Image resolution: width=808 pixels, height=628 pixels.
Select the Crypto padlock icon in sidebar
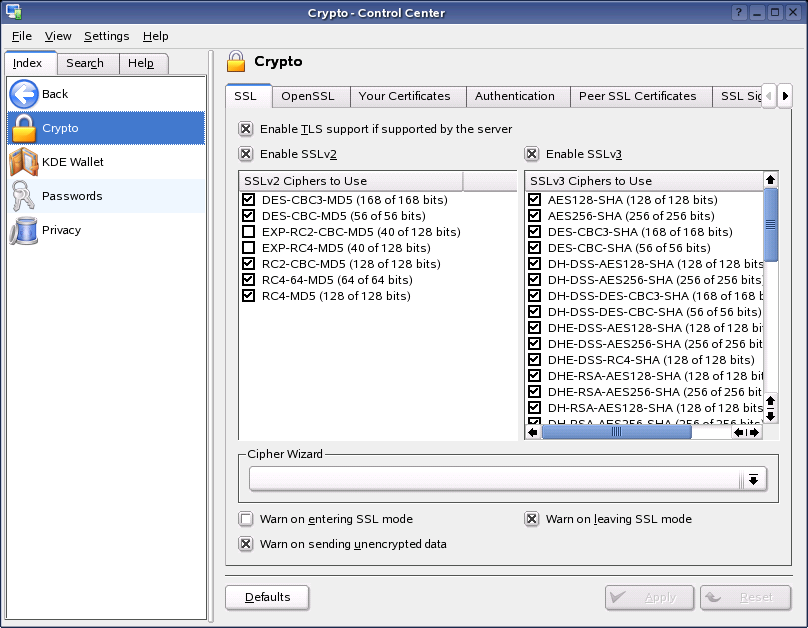pos(24,128)
